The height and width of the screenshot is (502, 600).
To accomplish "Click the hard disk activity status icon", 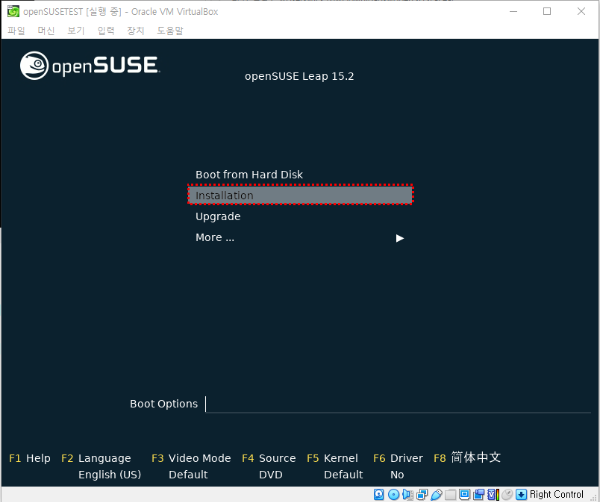I will [x=379, y=494].
